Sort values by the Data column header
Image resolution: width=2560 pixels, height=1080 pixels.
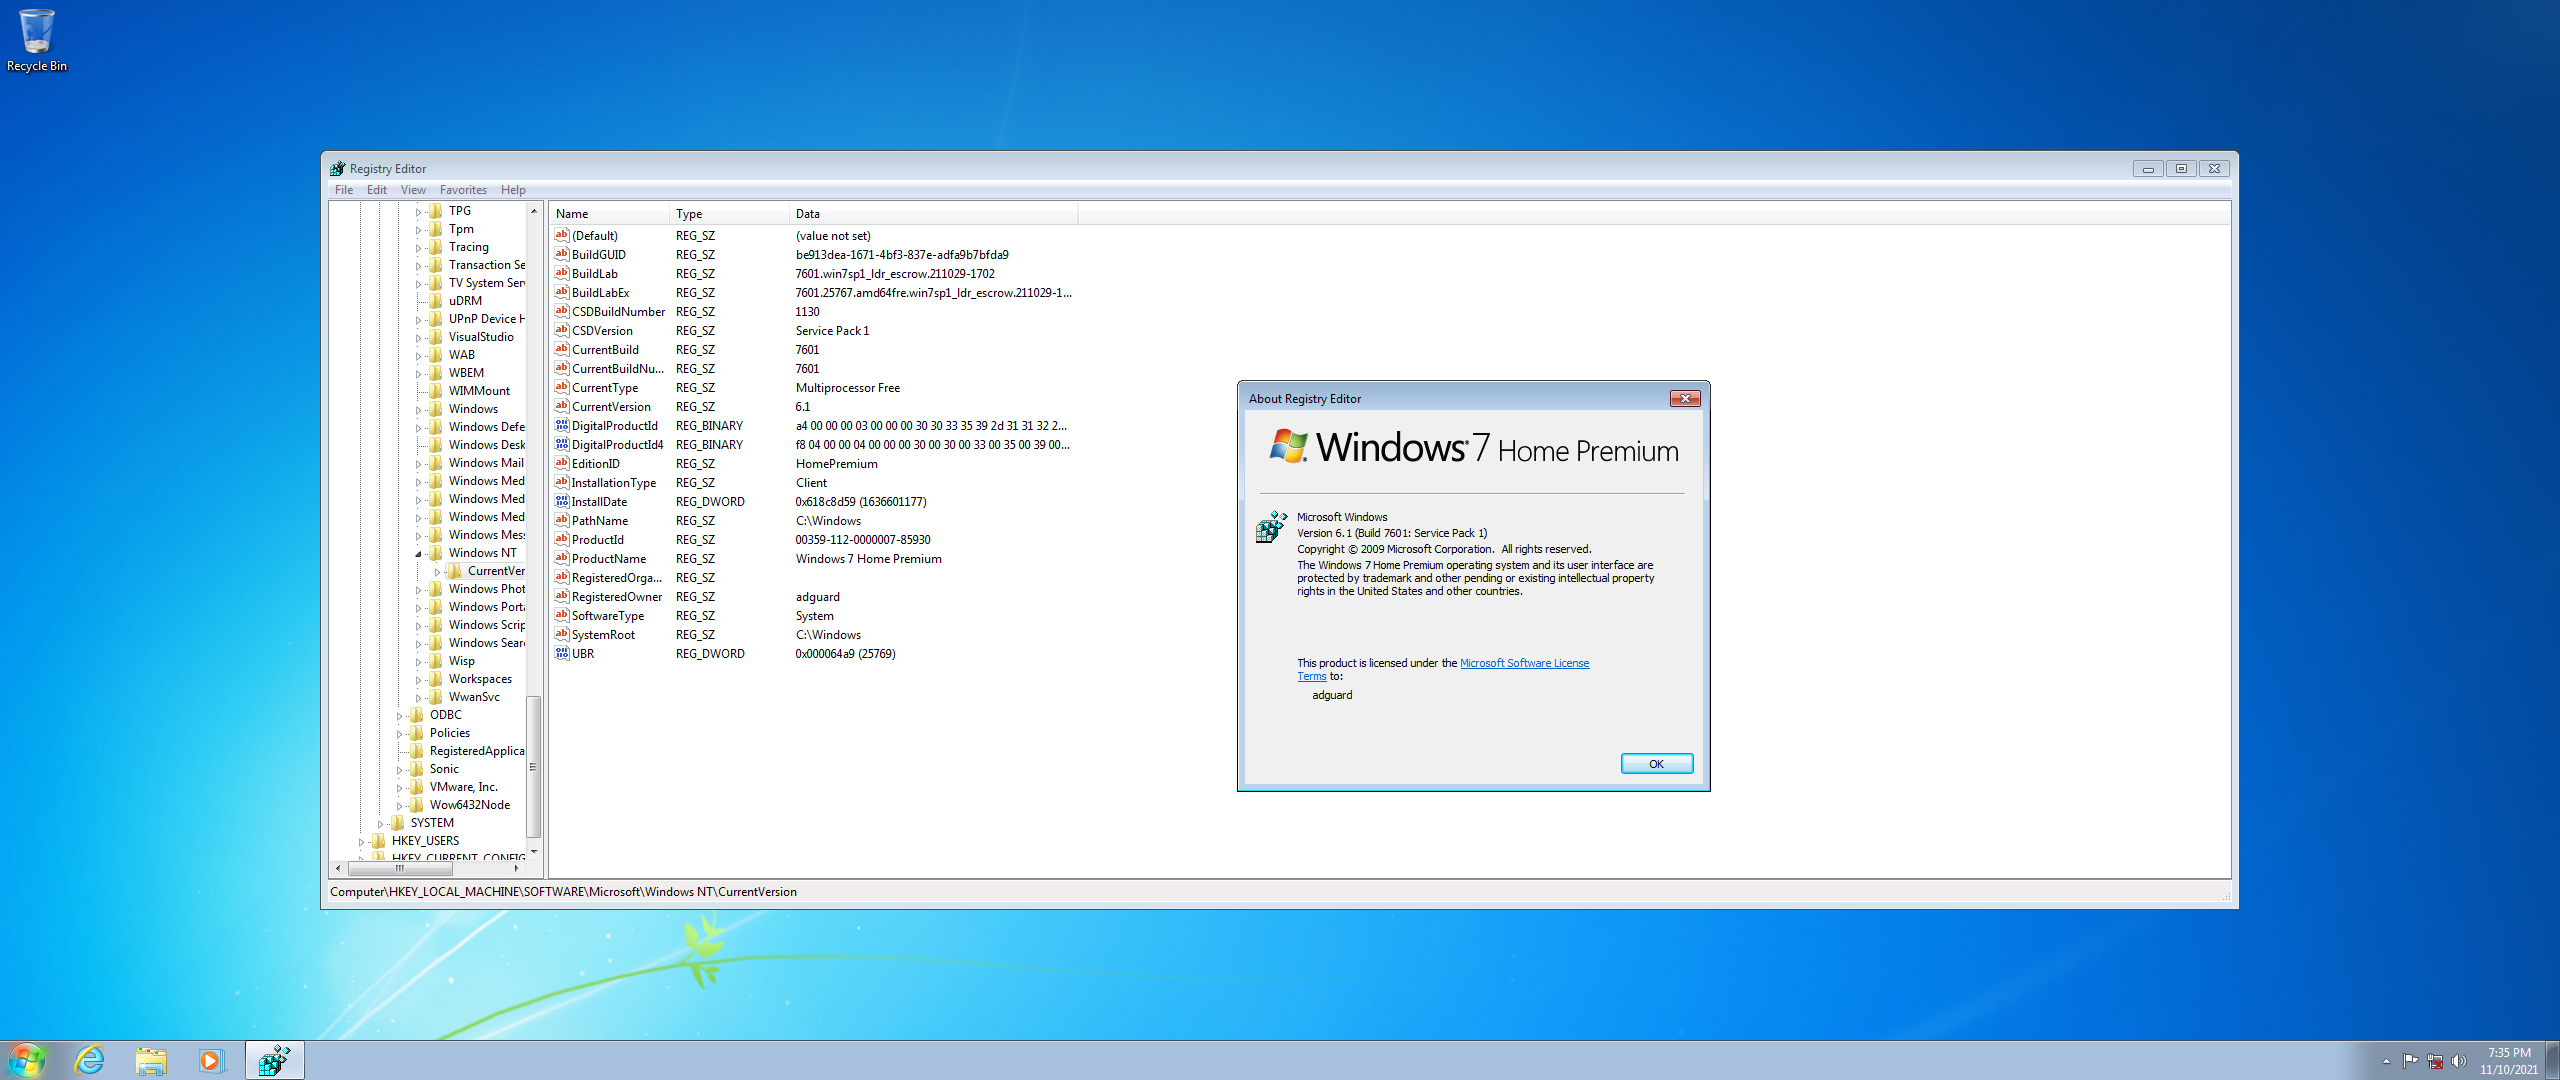pos(933,214)
